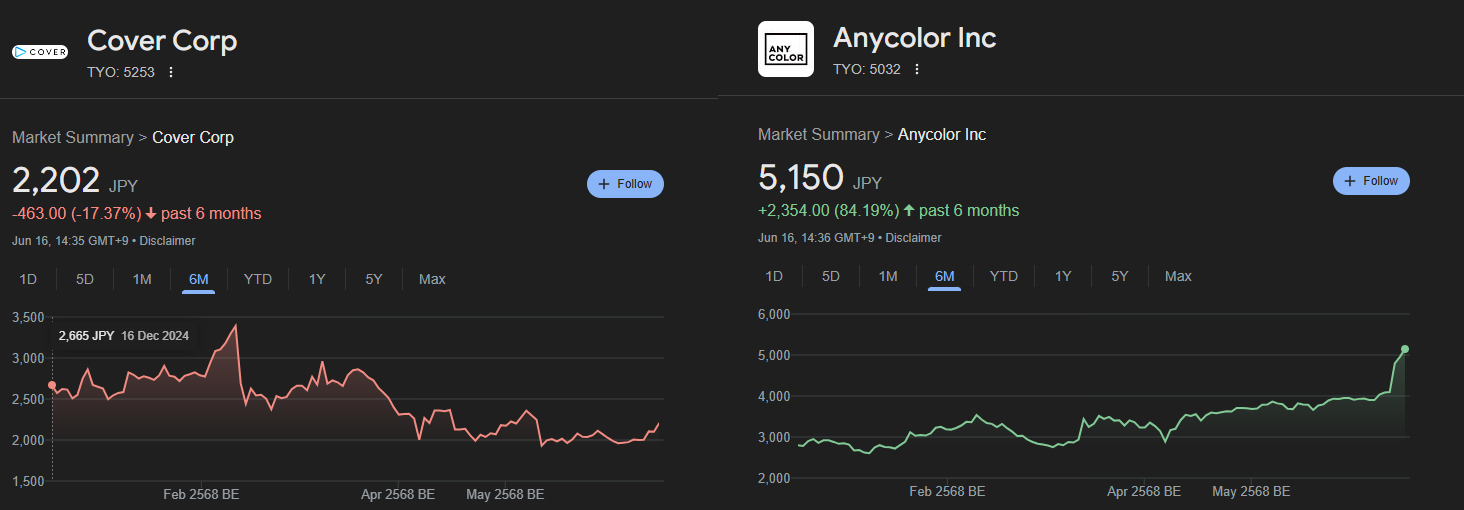Click May 2568 BE label on Anycolor chart
Screen dimensions: 1464x510
[x=1251, y=491]
